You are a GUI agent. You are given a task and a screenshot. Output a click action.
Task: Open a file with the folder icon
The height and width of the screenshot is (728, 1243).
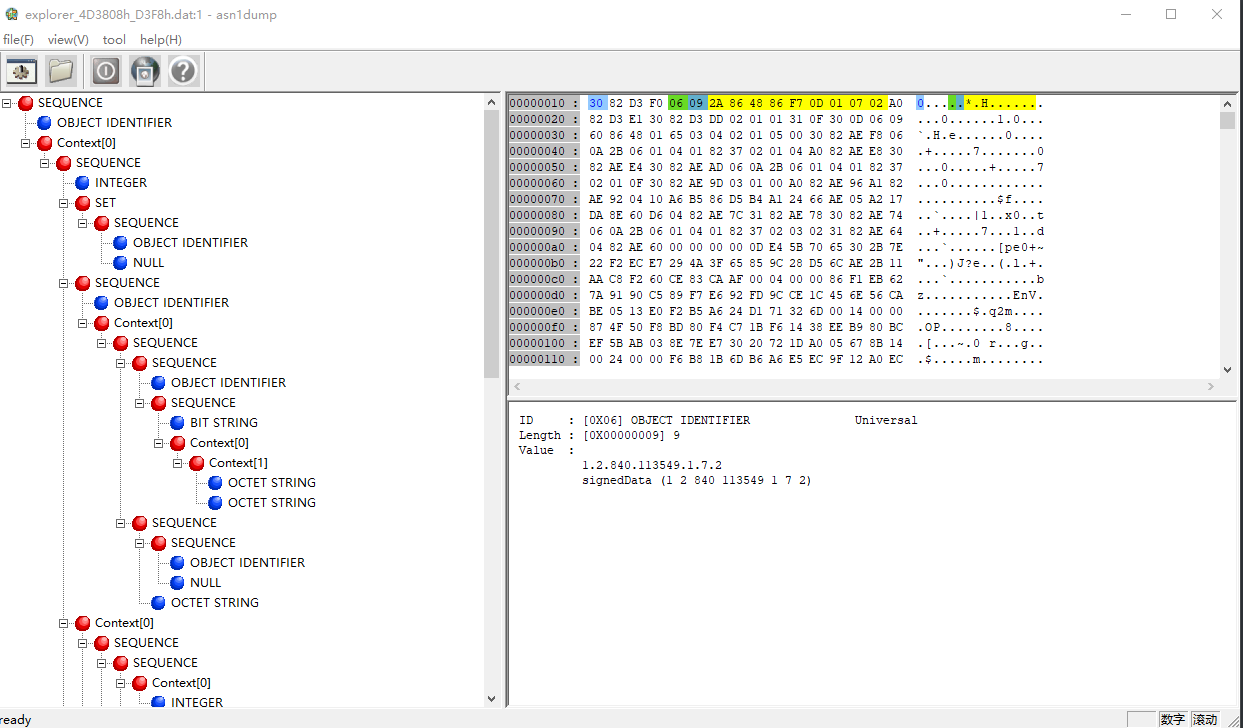pyautogui.click(x=62, y=71)
